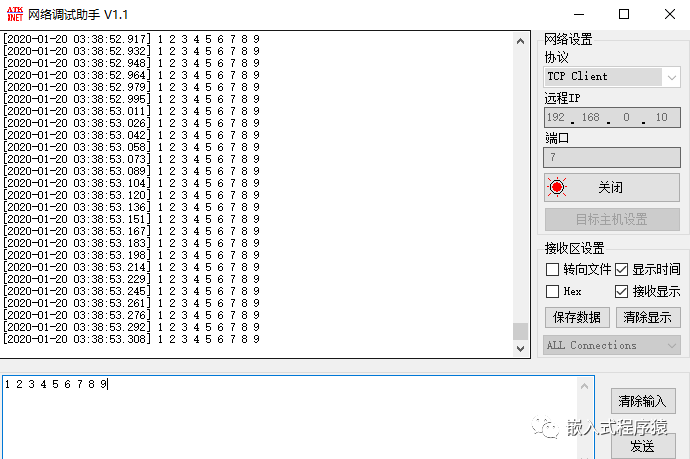Maximize the 网络调试助手 window
Image resolution: width=690 pixels, height=459 pixels.
624,15
